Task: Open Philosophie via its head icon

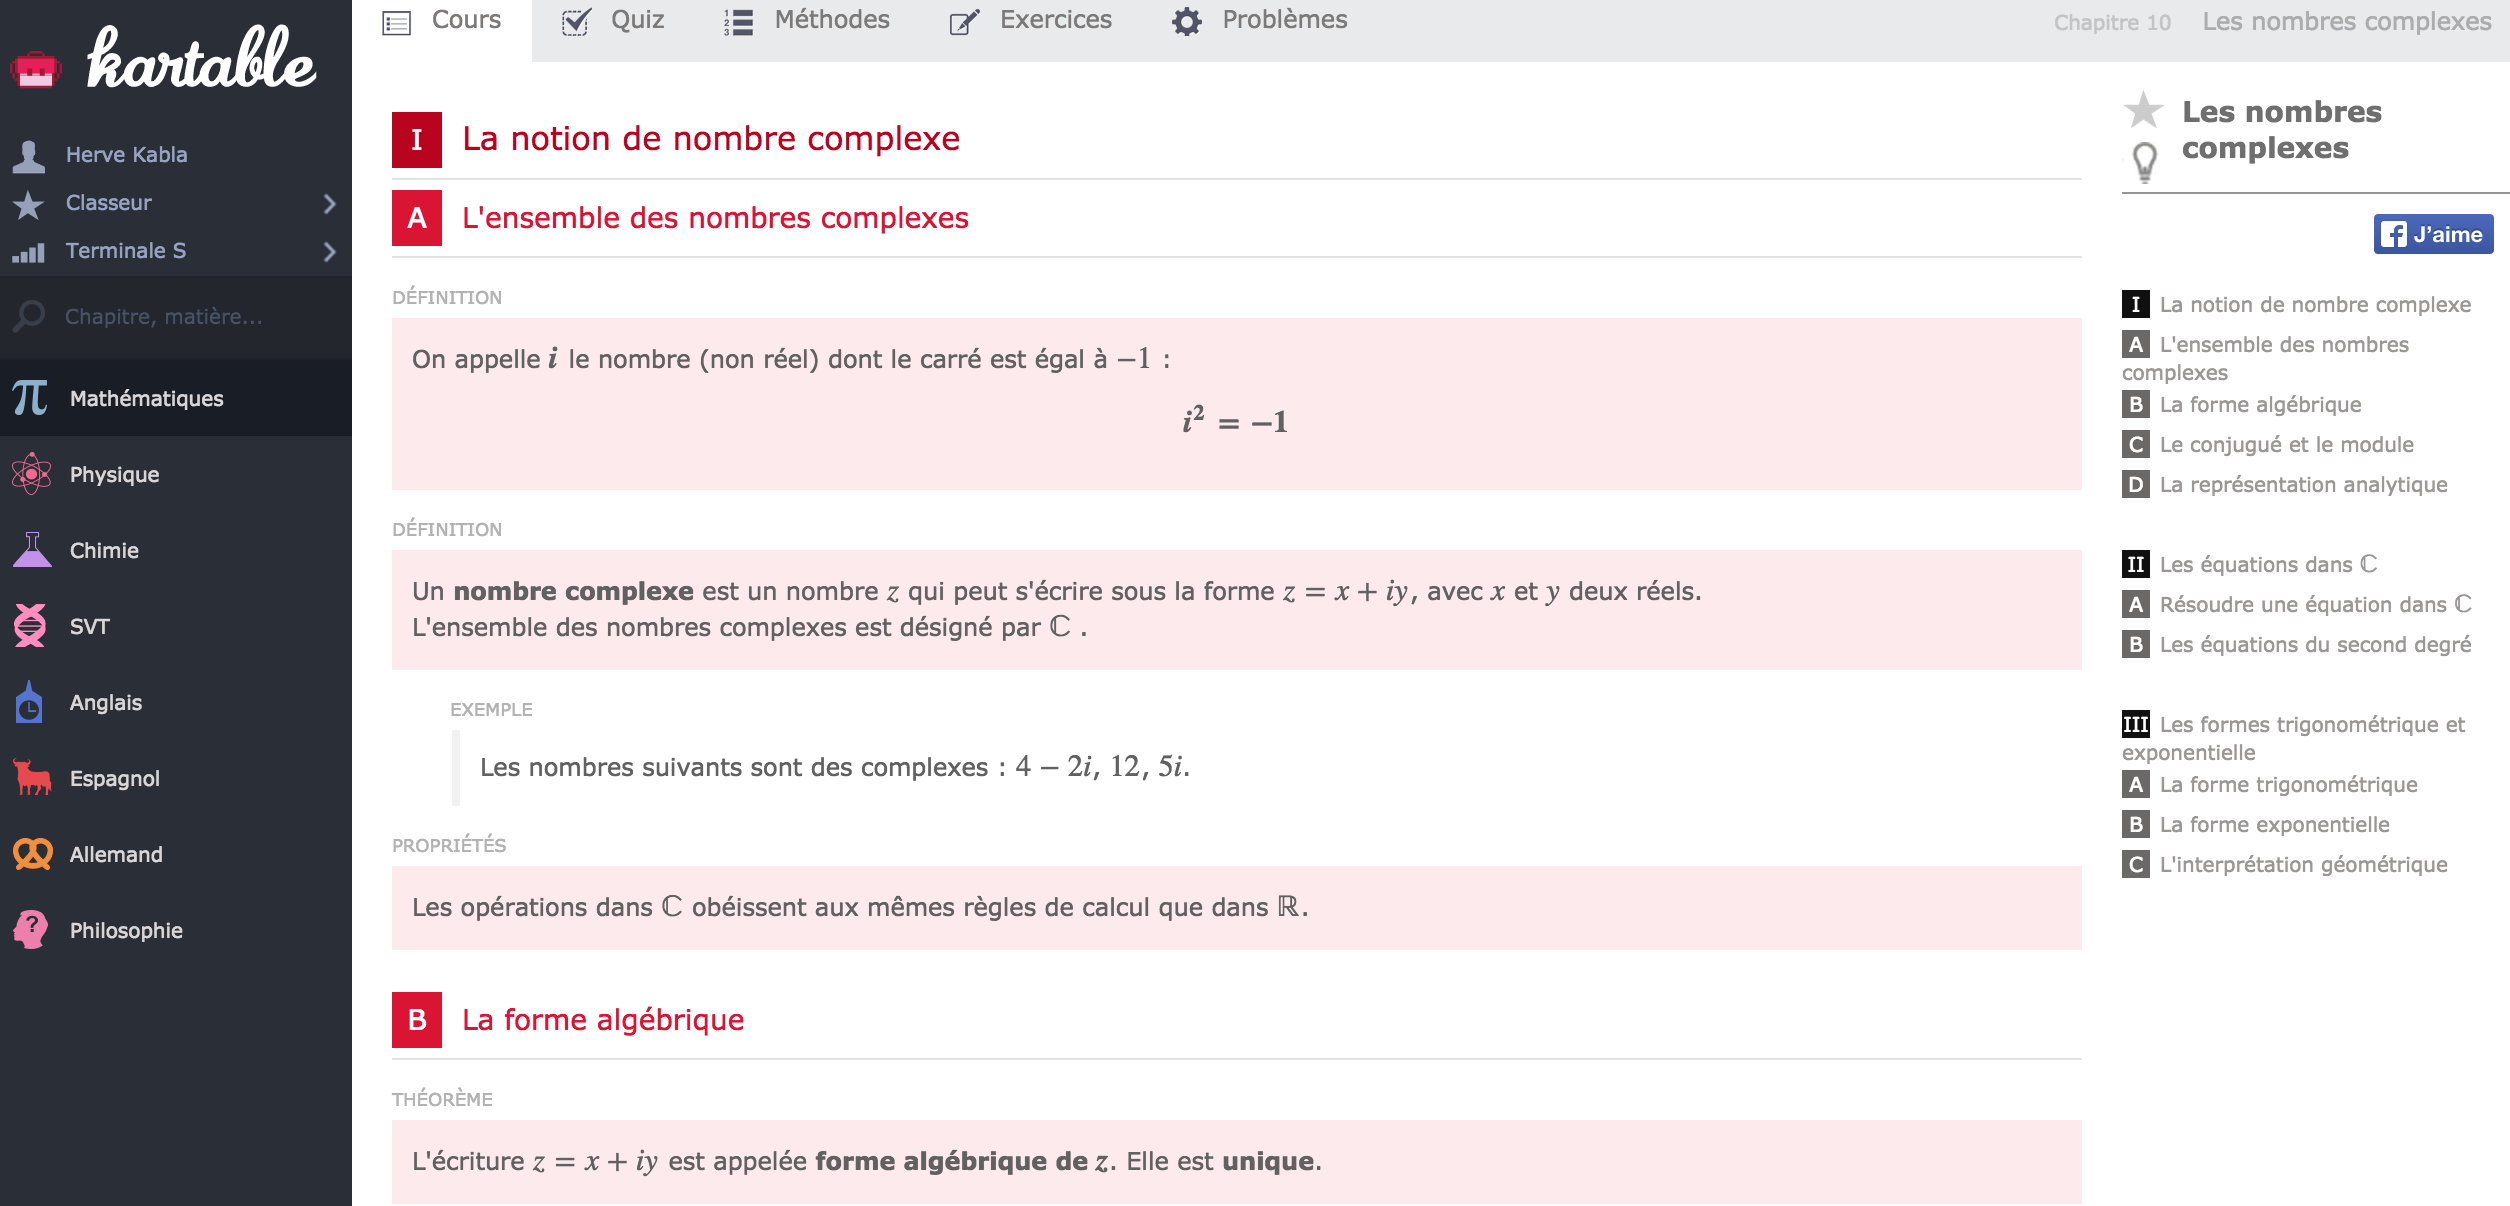Action: [31, 930]
